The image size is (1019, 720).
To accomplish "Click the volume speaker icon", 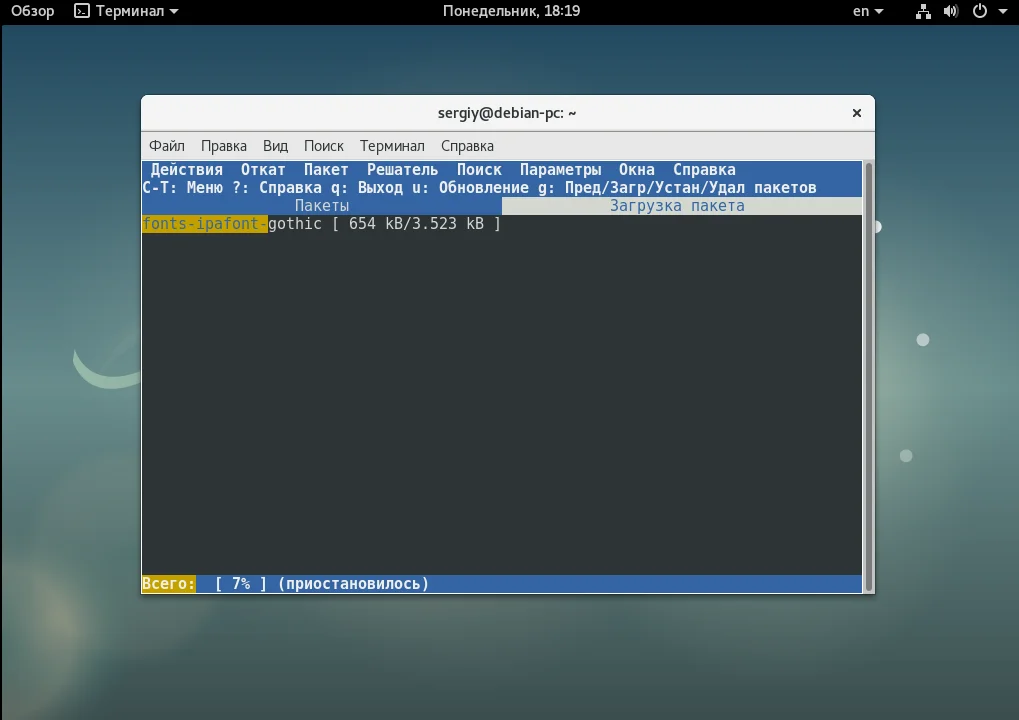I will tap(951, 11).
